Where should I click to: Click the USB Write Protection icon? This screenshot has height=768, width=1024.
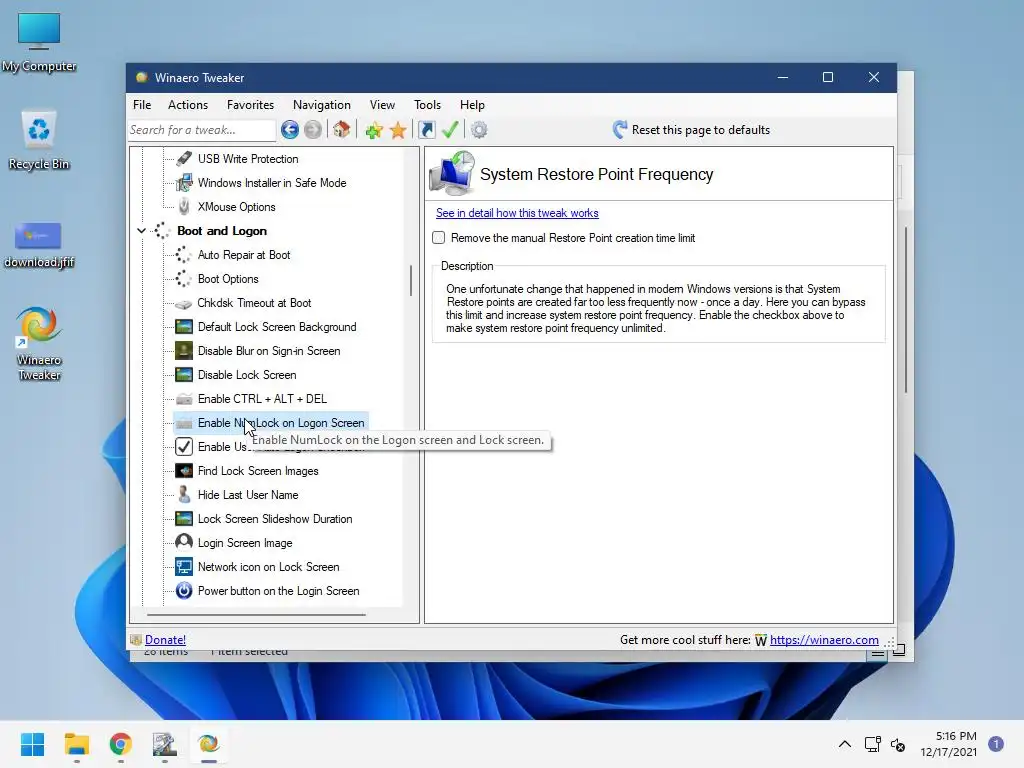pos(184,159)
